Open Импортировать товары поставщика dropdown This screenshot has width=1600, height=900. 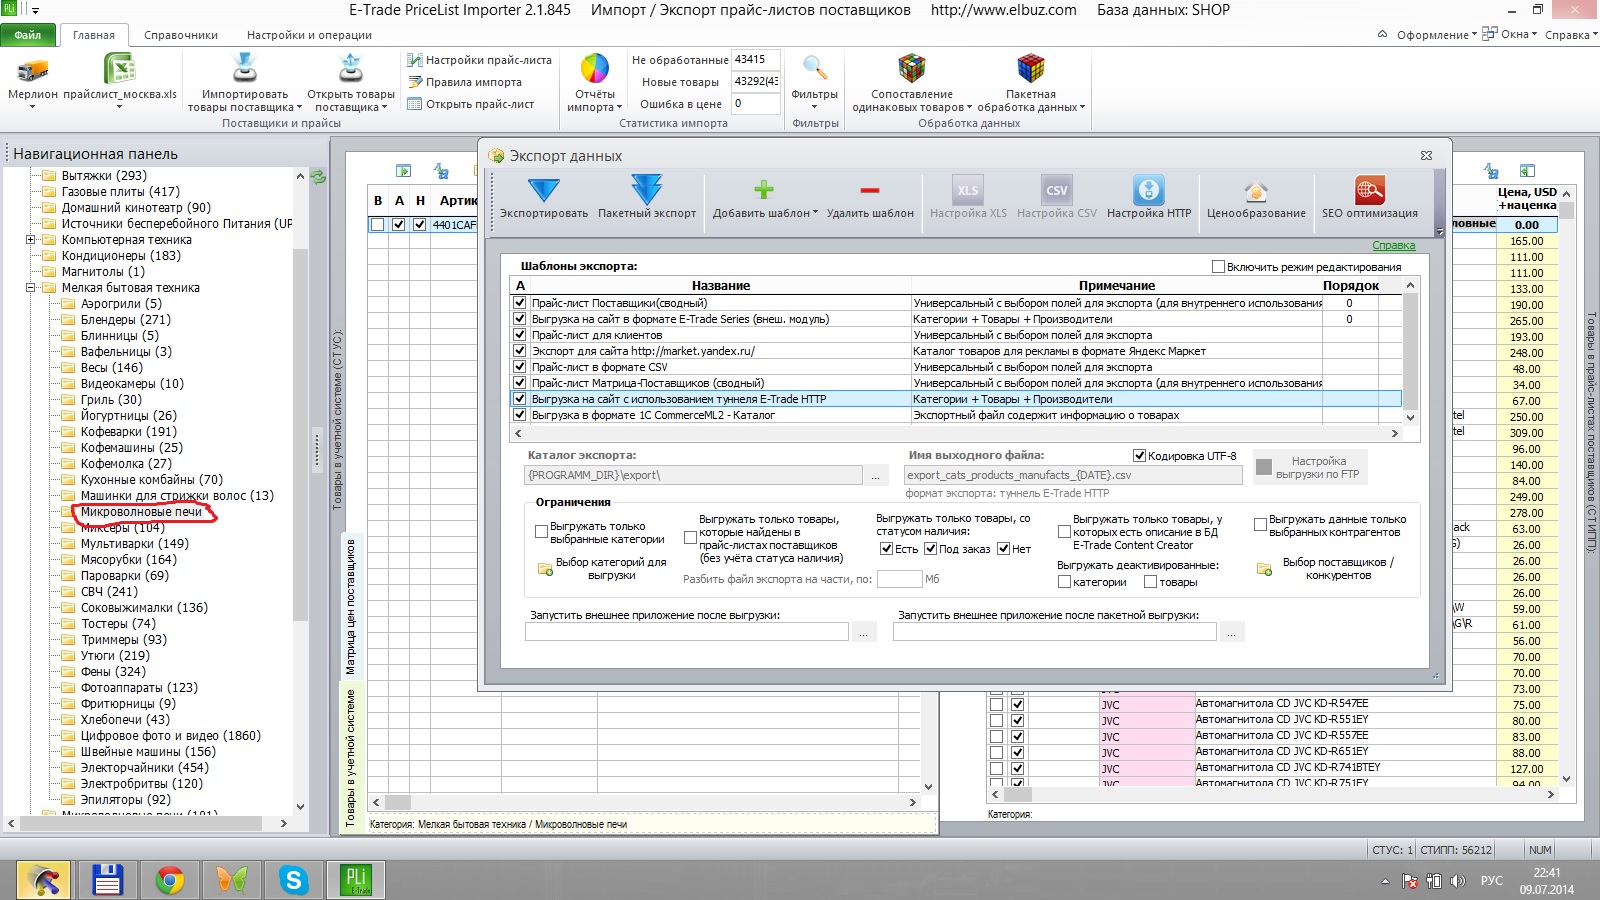244,83
